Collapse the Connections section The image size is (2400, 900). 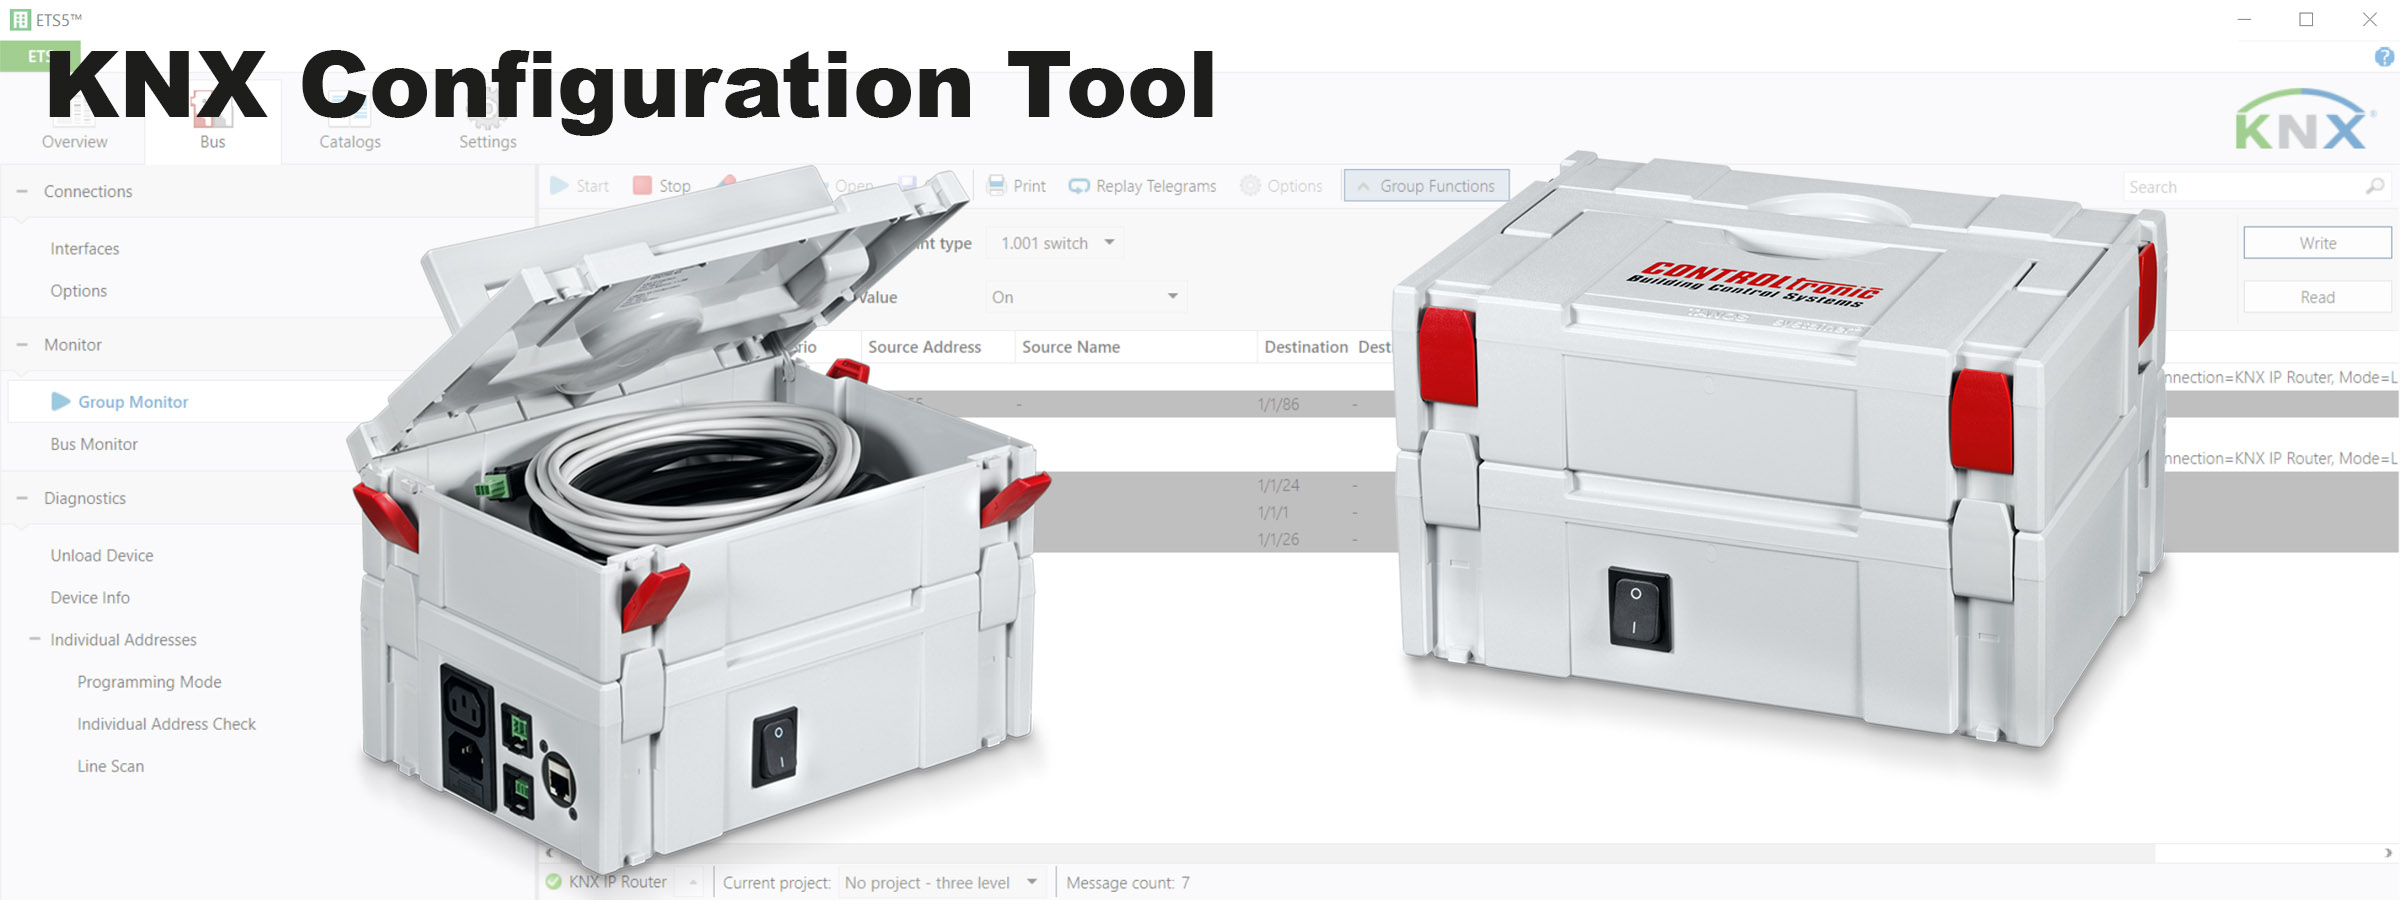(x=22, y=191)
